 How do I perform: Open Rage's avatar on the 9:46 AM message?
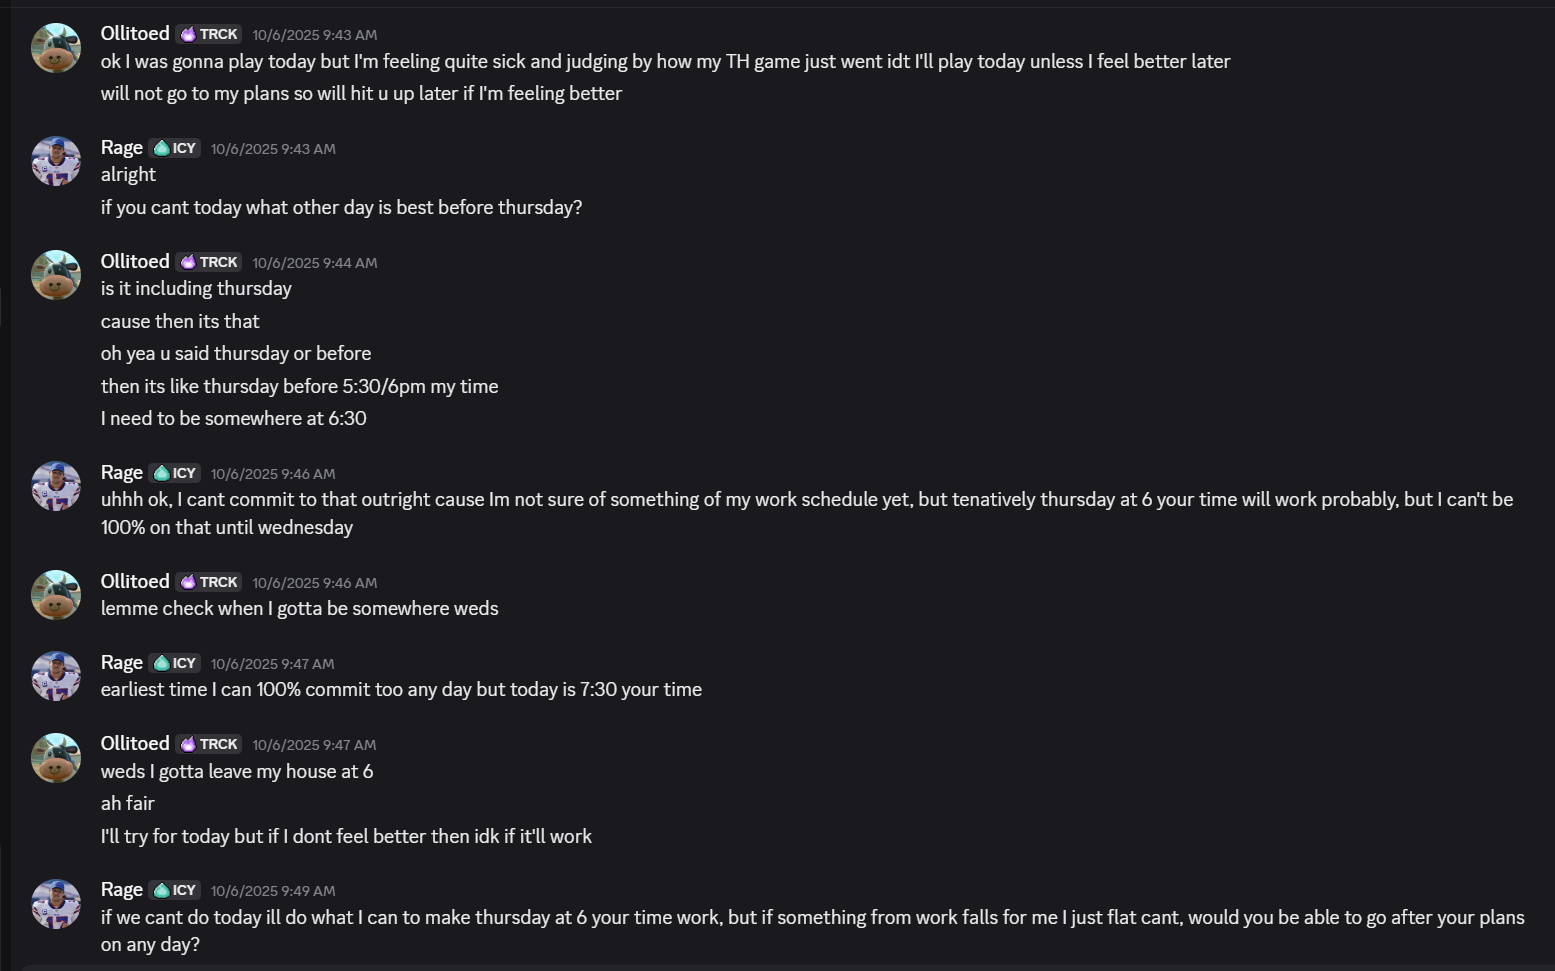pos(56,487)
